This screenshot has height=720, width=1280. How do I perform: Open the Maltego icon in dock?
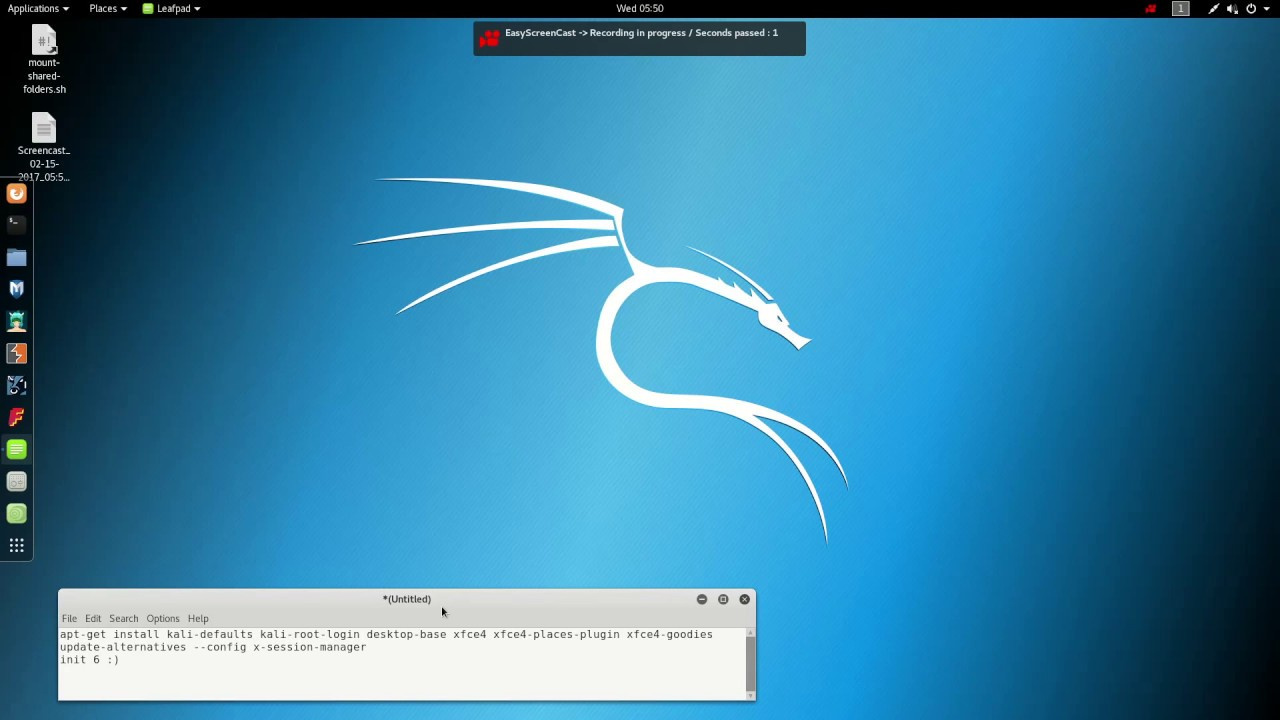click(16, 385)
